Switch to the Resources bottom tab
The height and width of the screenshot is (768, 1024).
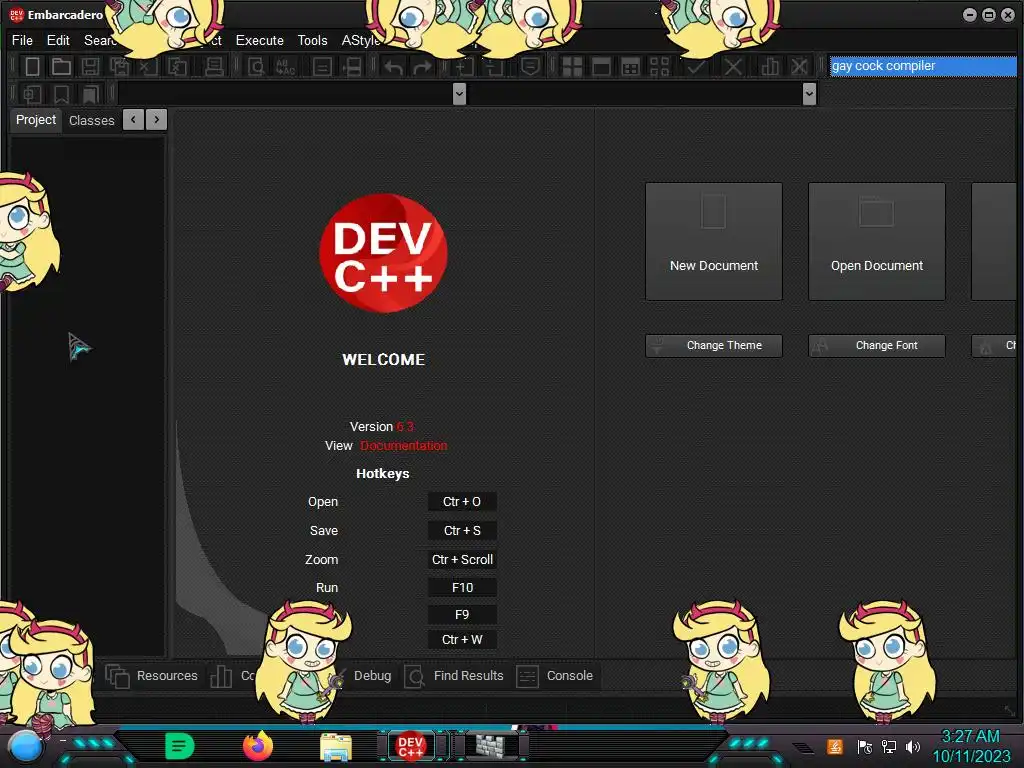click(152, 676)
